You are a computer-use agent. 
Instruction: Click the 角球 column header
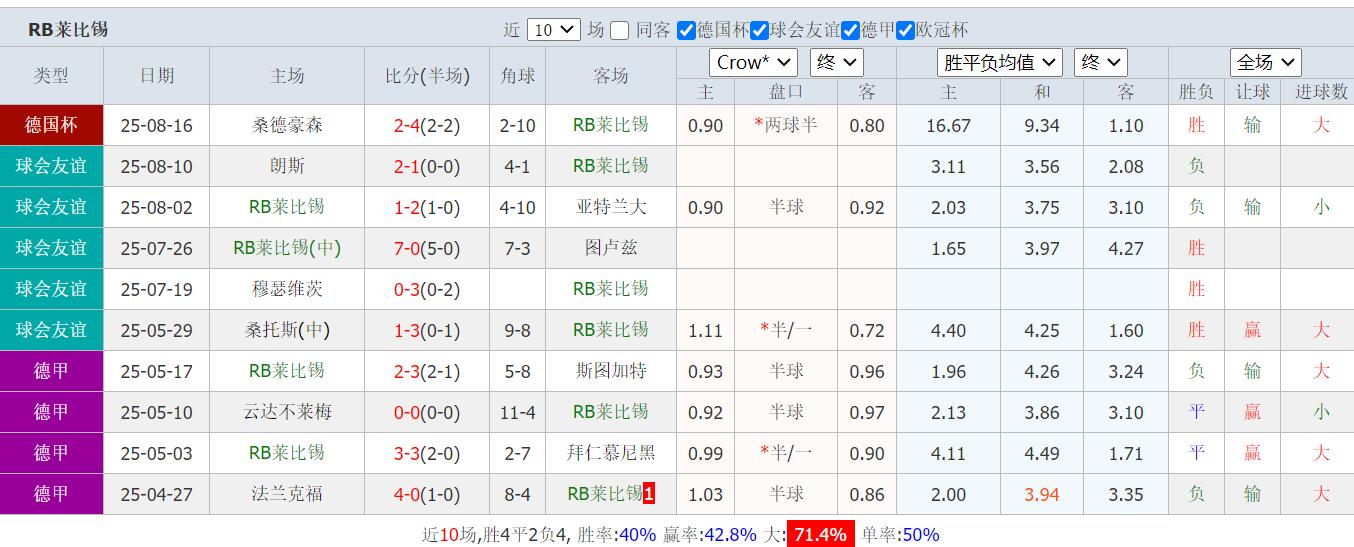pyautogui.click(x=517, y=75)
